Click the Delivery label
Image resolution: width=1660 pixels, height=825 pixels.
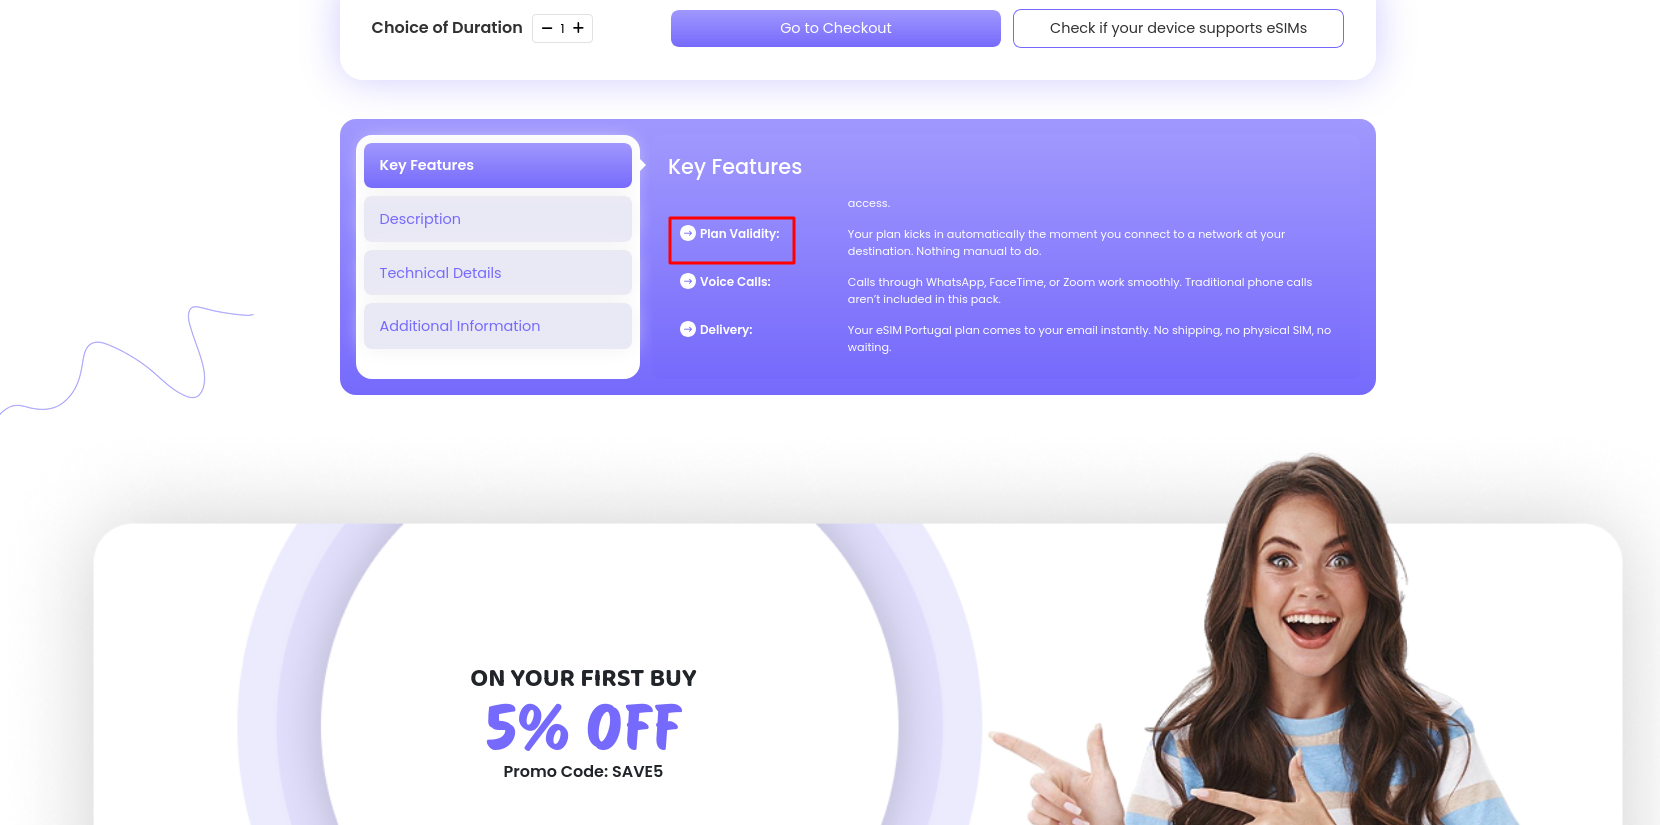[726, 330]
